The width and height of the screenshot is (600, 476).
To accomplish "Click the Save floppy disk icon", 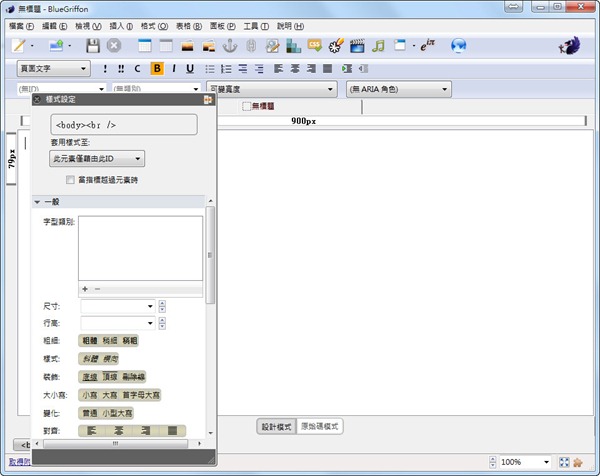I will coord(92,46).
